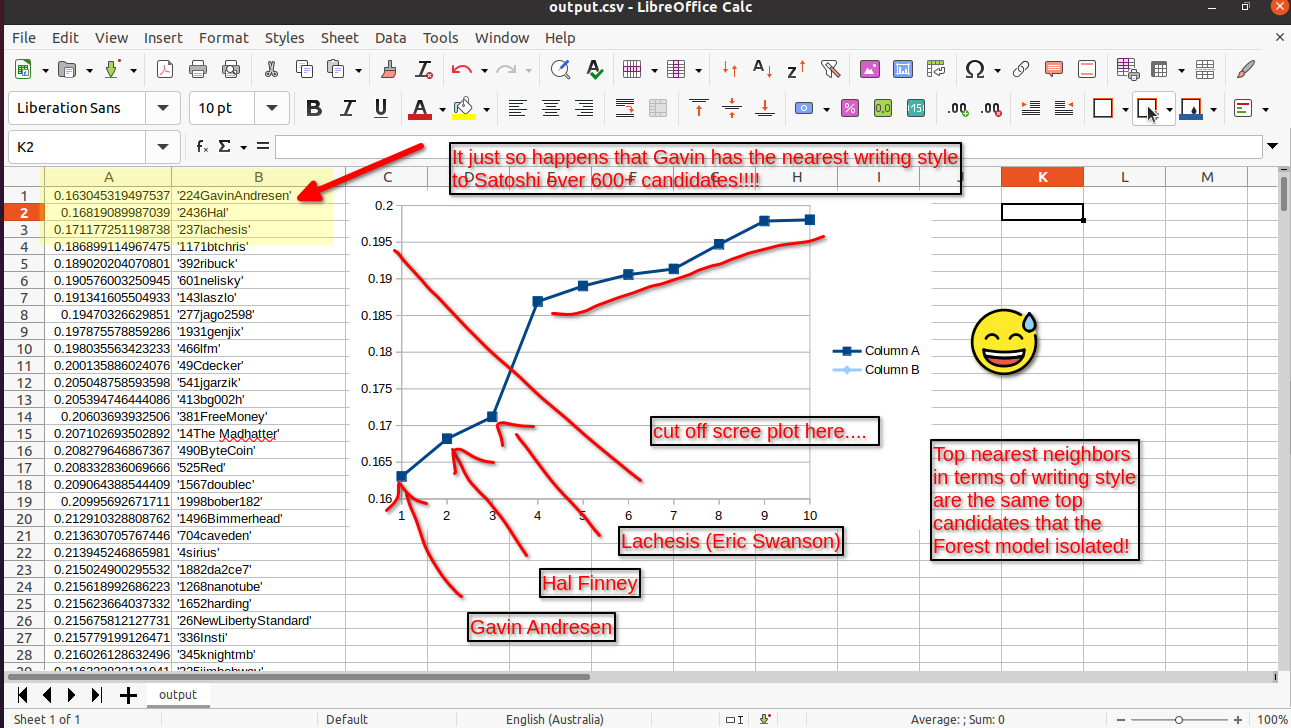Open Special Character dropdown arrow
This screenshot has height=728, width=1291.
click(x=997, y=70)
